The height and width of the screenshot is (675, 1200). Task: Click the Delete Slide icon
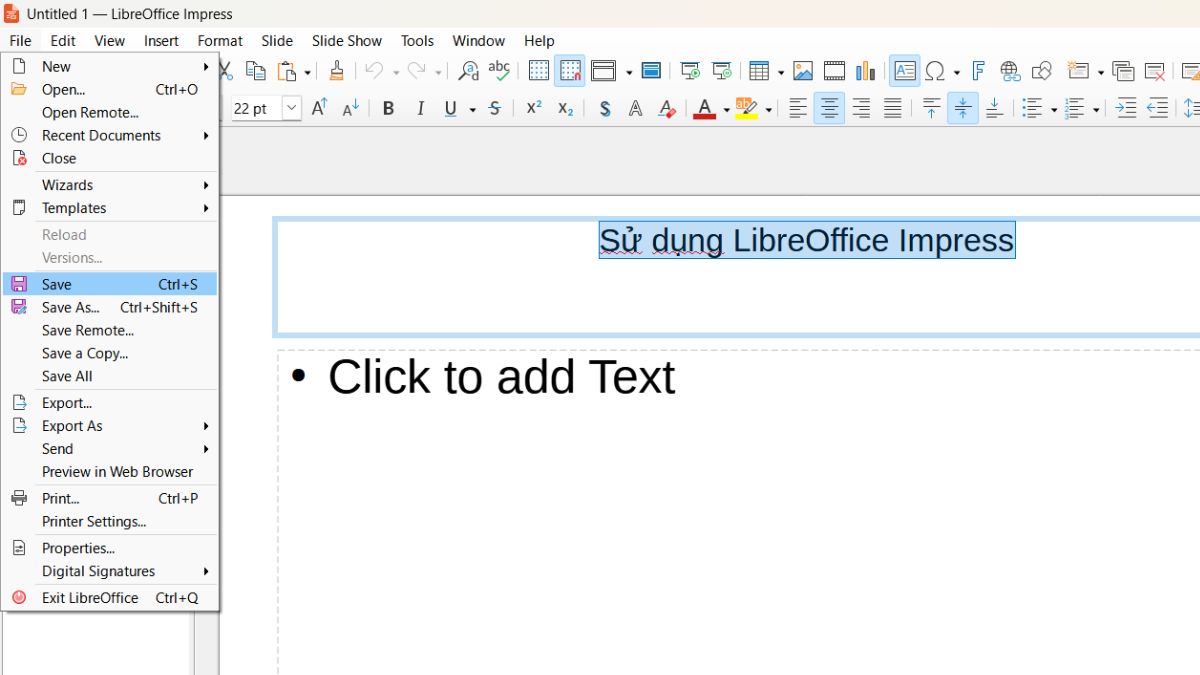(x=1155, y=71)
